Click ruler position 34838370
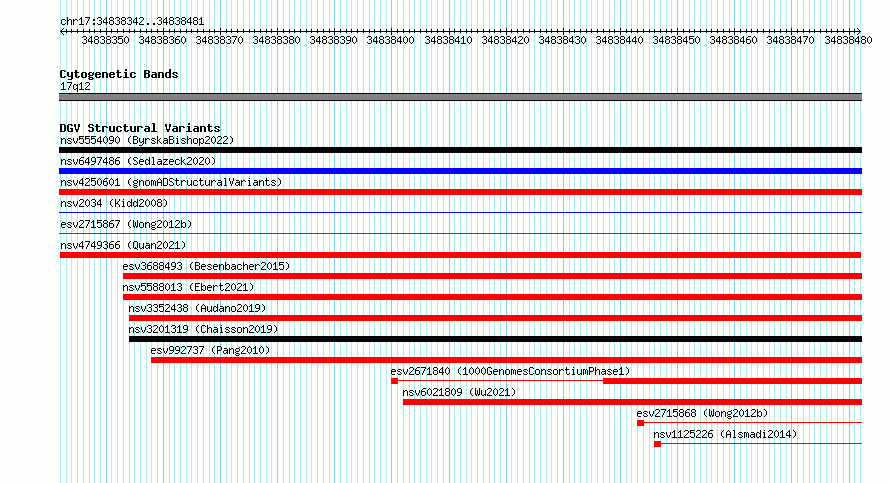 219,40
